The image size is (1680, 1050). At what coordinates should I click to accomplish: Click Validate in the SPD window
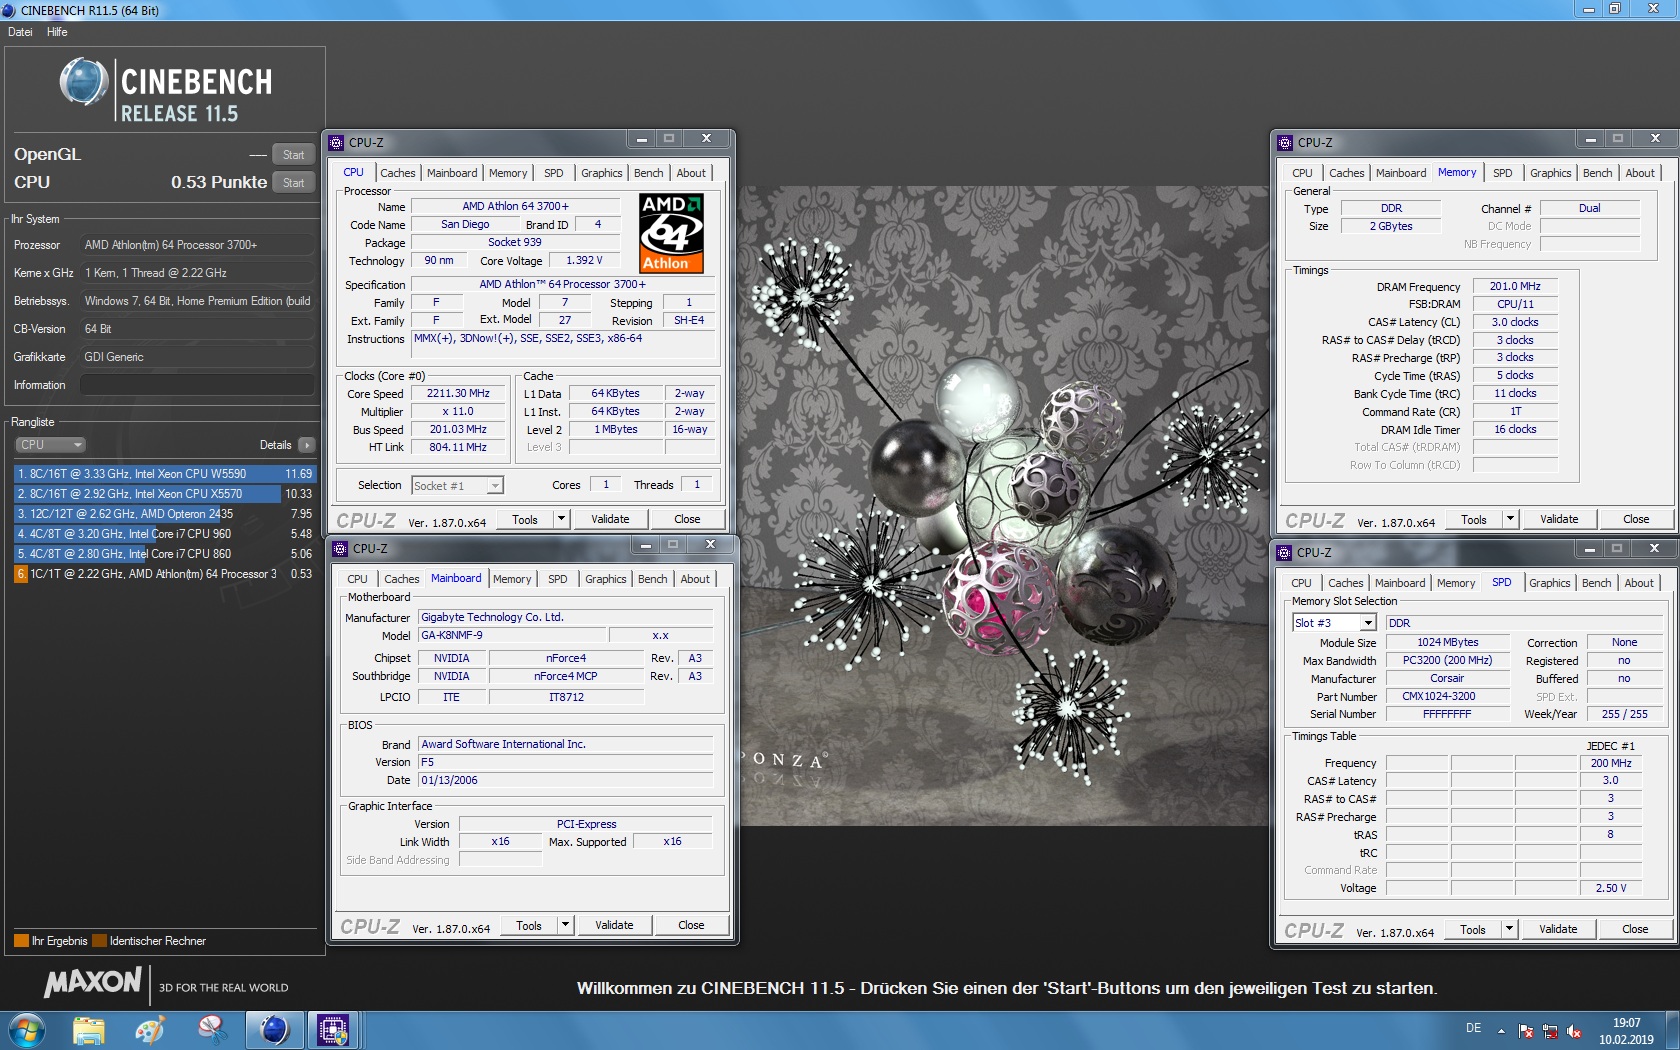[1557, 929]
